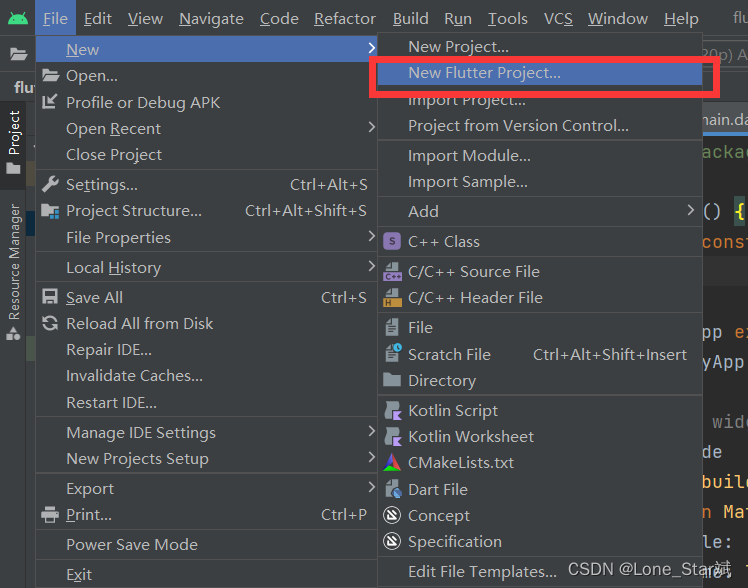
Task: Open the Window menu
Action: (x=618, y=19)
